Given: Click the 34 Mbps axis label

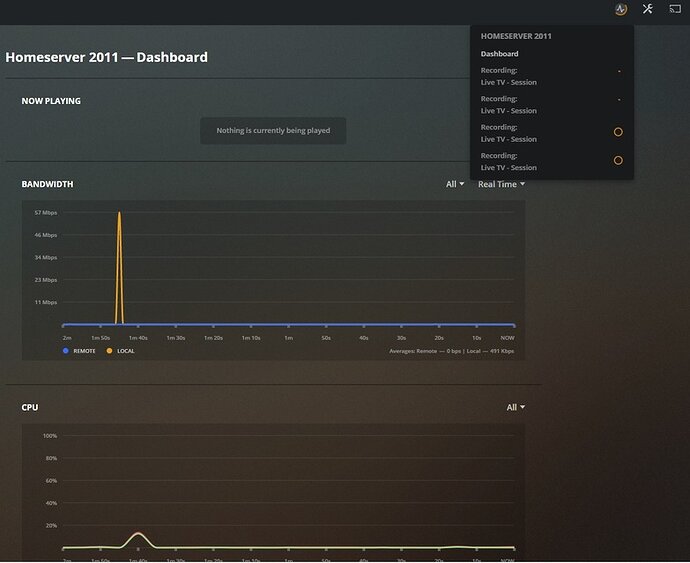Looking at the screenshot, I should (x=46, y=258).
